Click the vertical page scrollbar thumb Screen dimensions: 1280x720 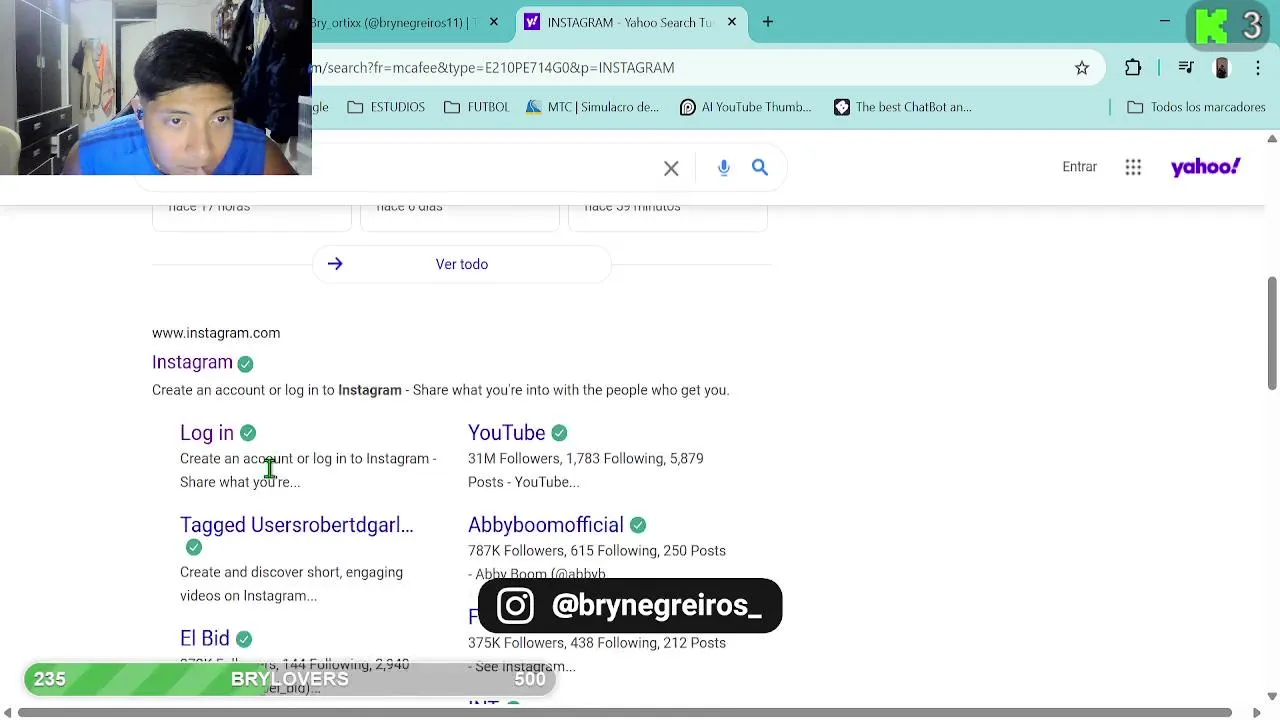(x=1272, y=333)
